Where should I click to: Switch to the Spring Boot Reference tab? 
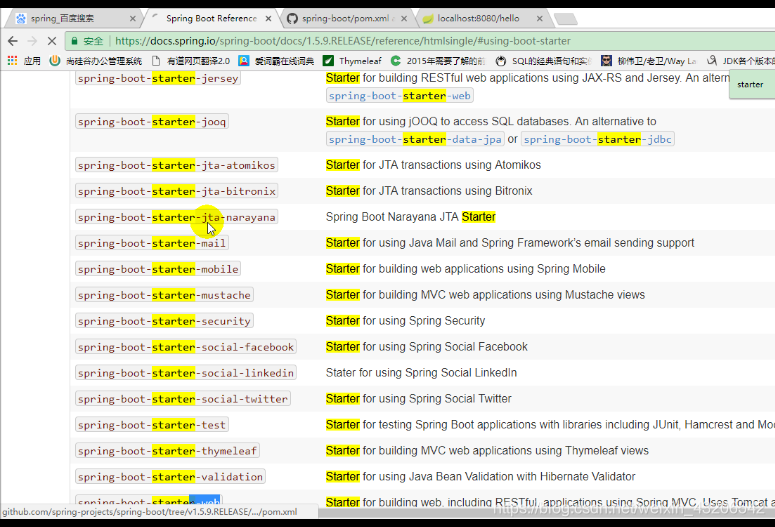210,19
